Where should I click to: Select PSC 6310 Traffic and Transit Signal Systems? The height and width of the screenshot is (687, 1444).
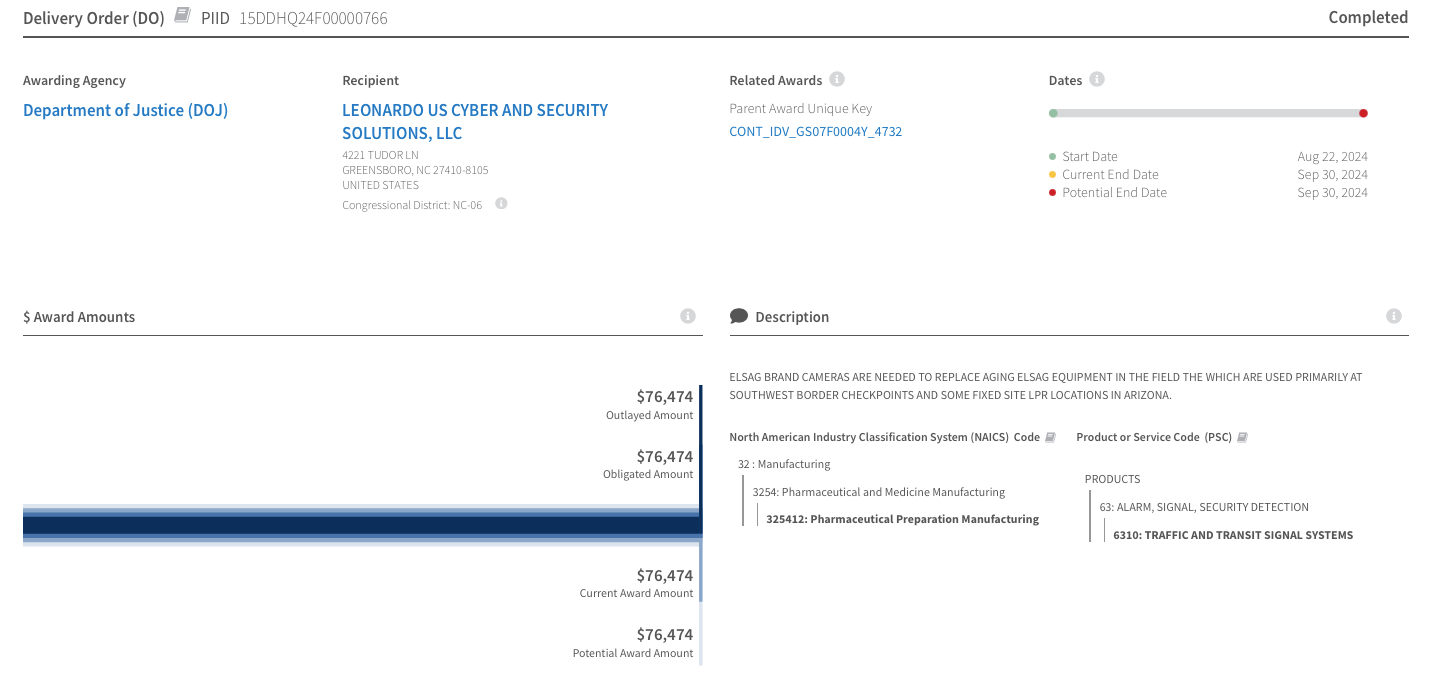click(x=1232, y=535)
